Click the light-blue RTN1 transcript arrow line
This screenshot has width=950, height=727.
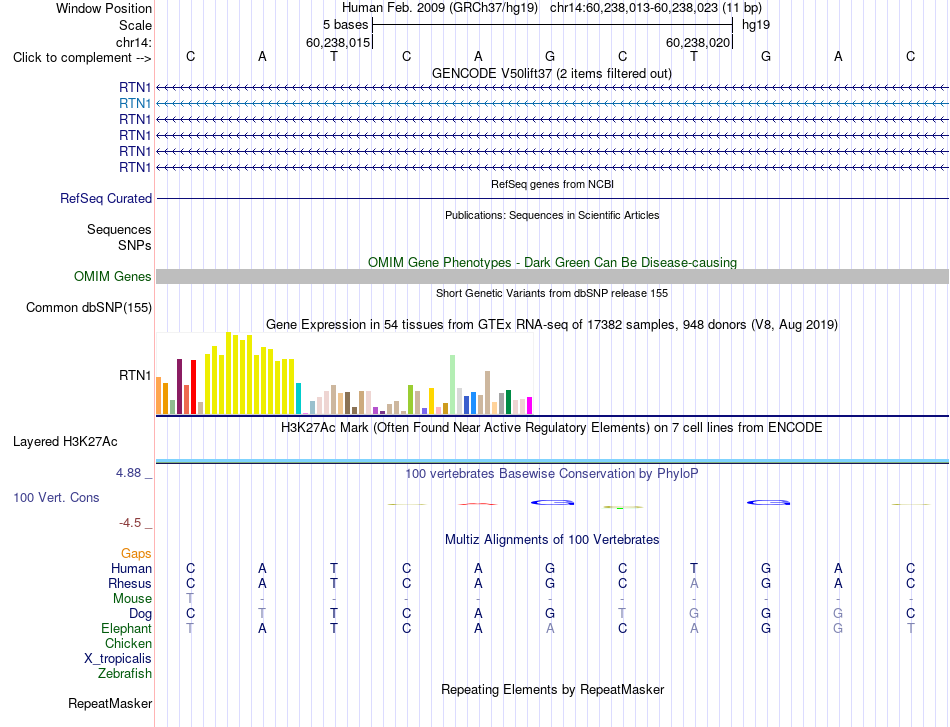pos(552,104)
